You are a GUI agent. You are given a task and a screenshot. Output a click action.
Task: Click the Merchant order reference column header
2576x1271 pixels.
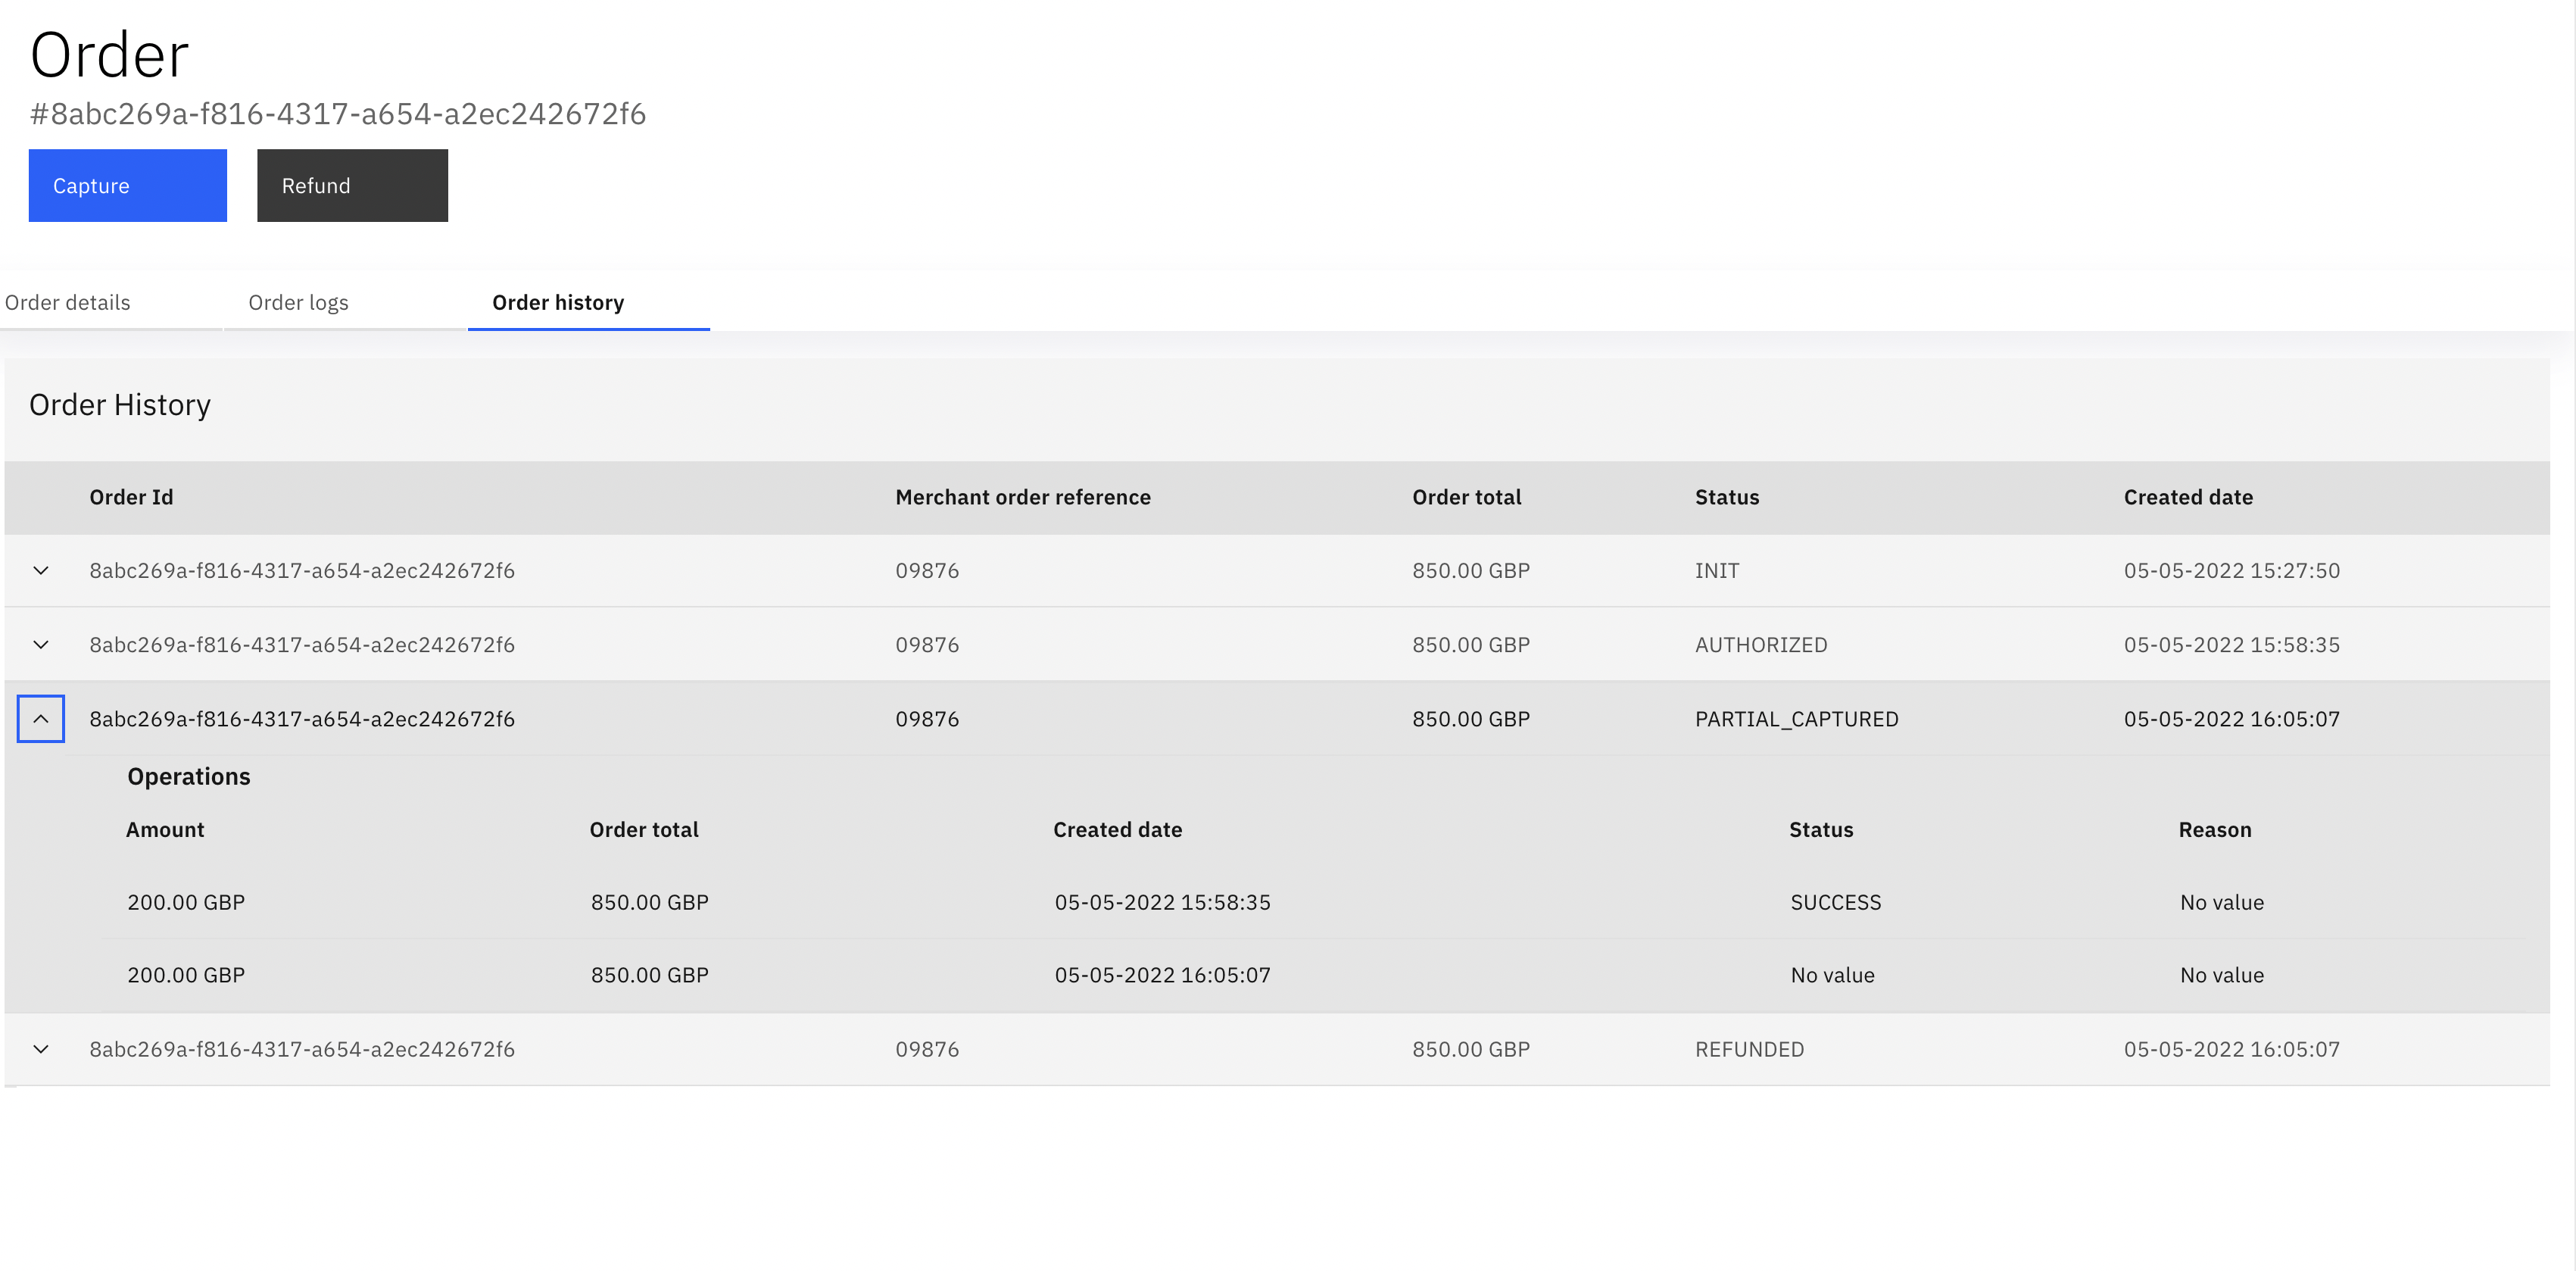[x=1023, y=497]
